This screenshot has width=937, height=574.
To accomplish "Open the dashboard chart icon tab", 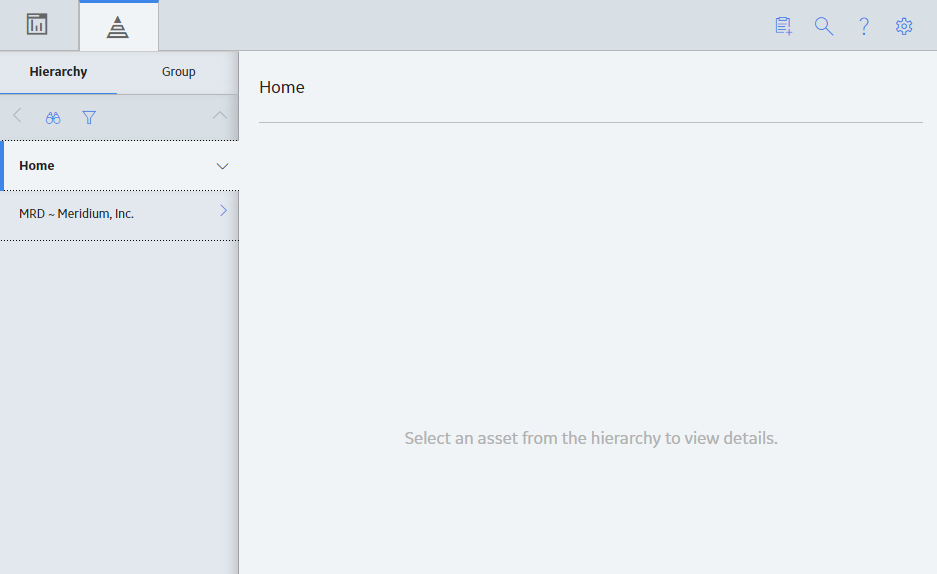I will pos(37,25).
